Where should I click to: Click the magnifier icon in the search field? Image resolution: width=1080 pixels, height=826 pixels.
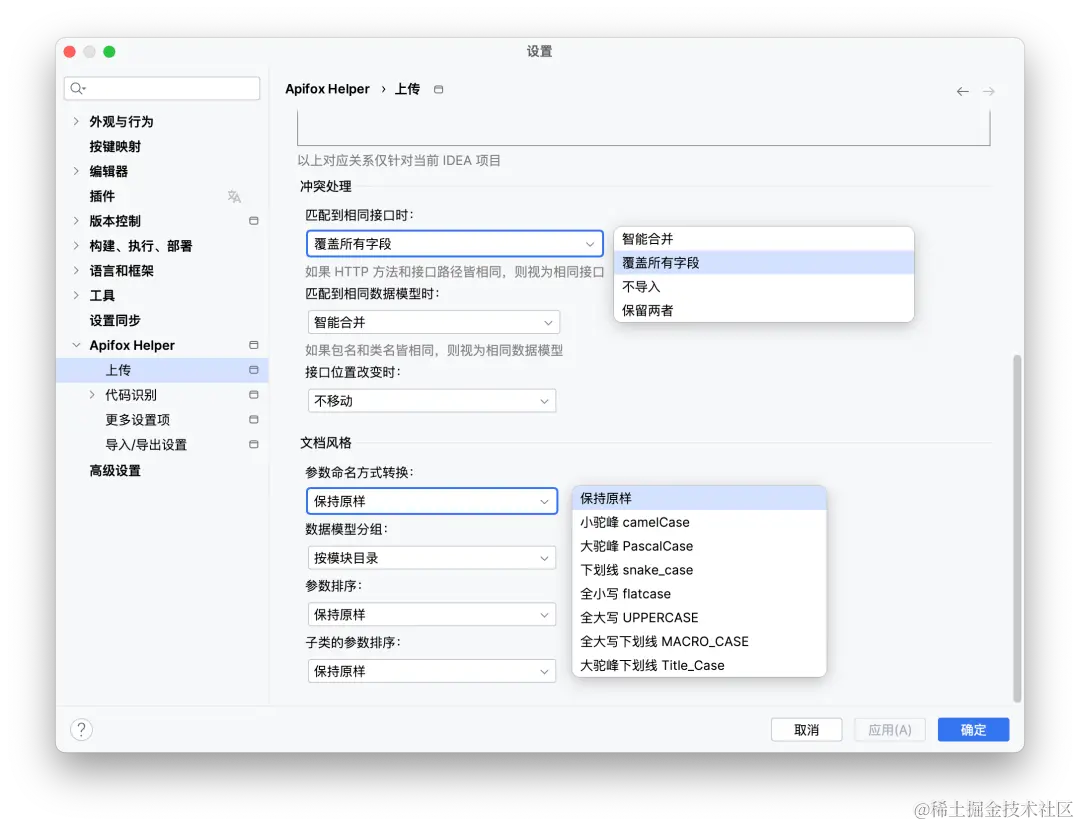[77, 88]
